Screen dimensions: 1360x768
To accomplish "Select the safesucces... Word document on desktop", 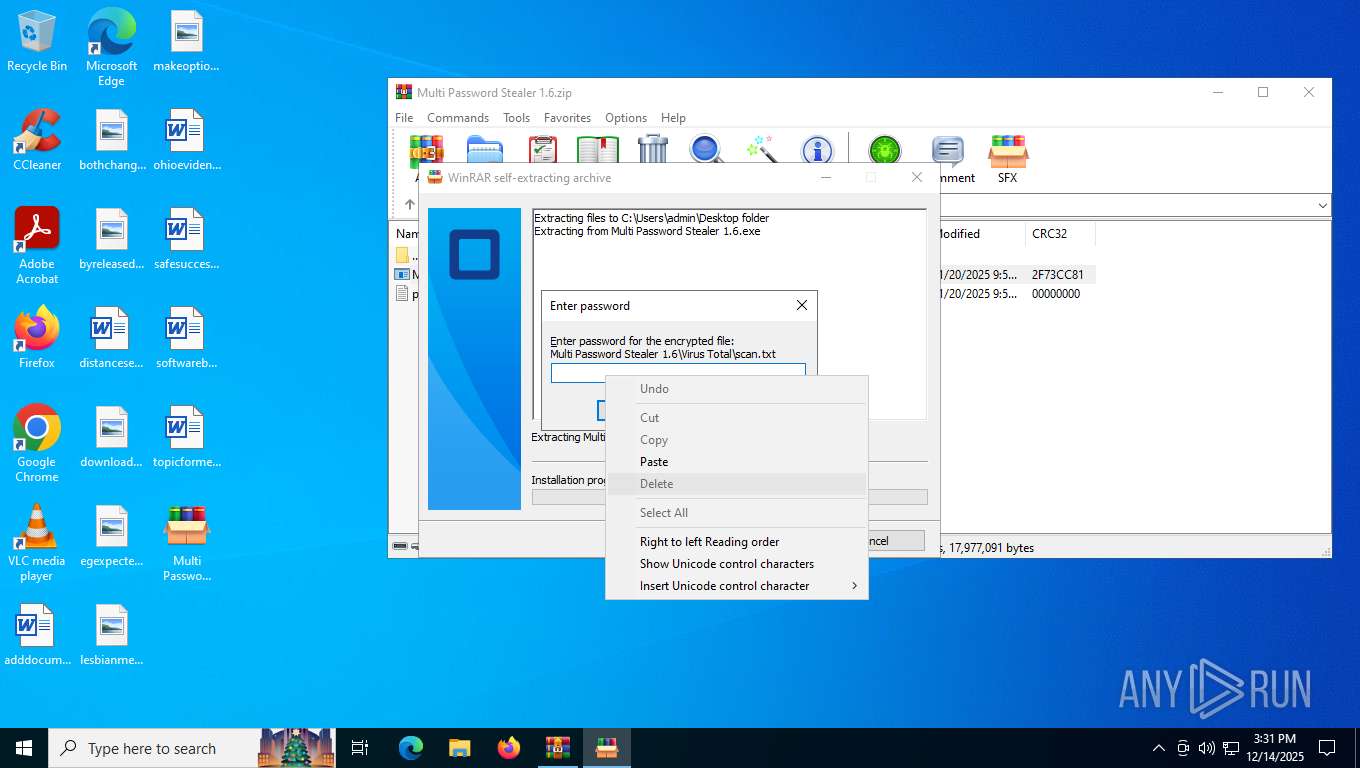I will tap(186, 239).
